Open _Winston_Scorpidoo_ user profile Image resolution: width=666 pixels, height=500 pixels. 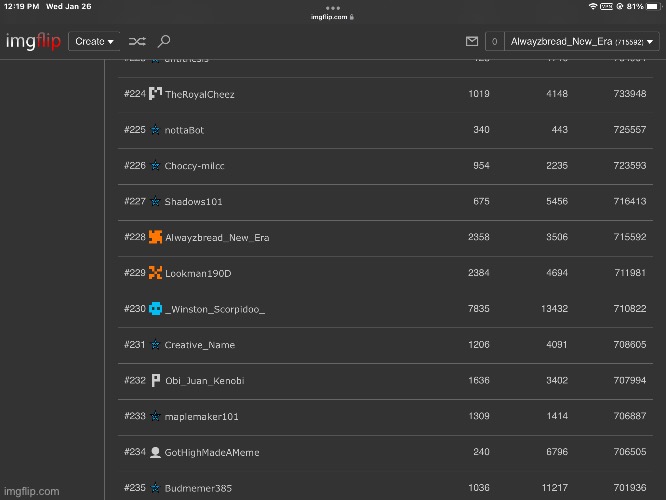click(215, 309)
